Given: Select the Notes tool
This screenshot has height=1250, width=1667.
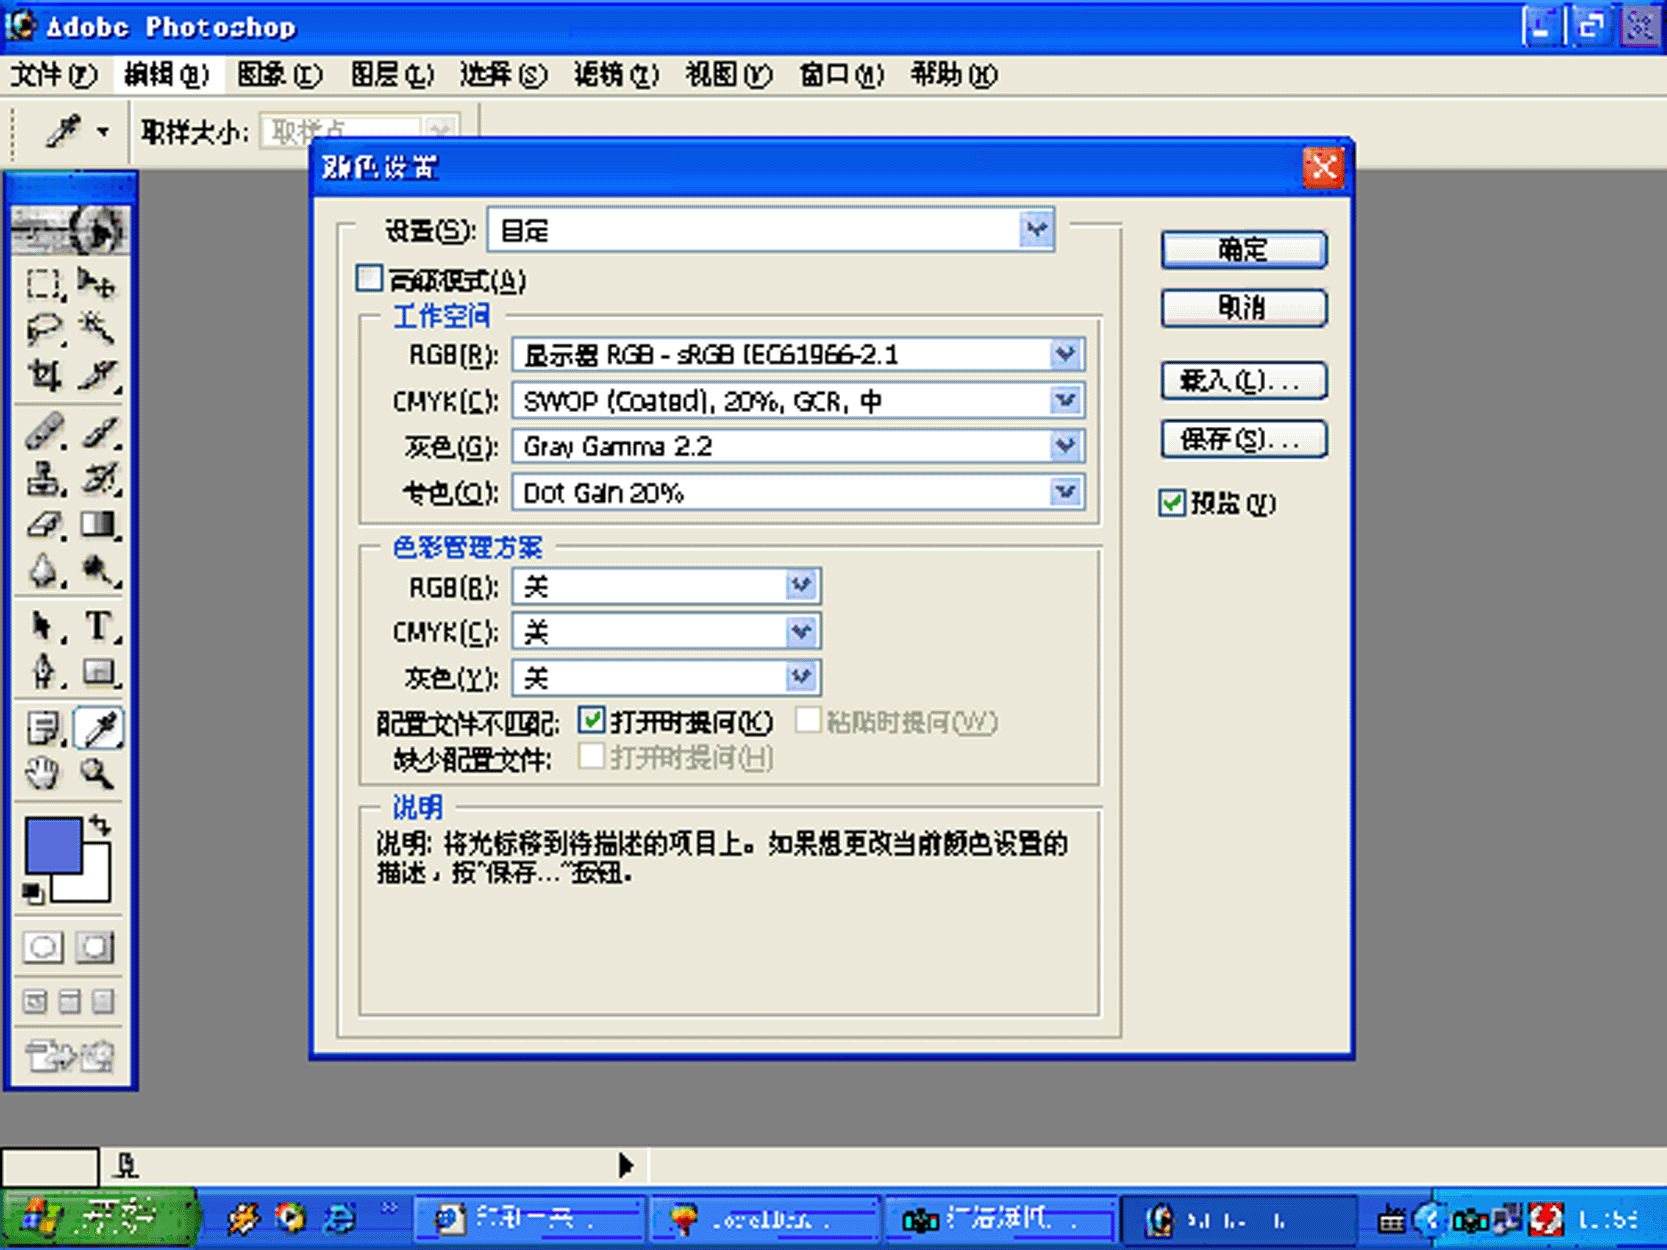Looking at the screenshot, I should 43,728.
